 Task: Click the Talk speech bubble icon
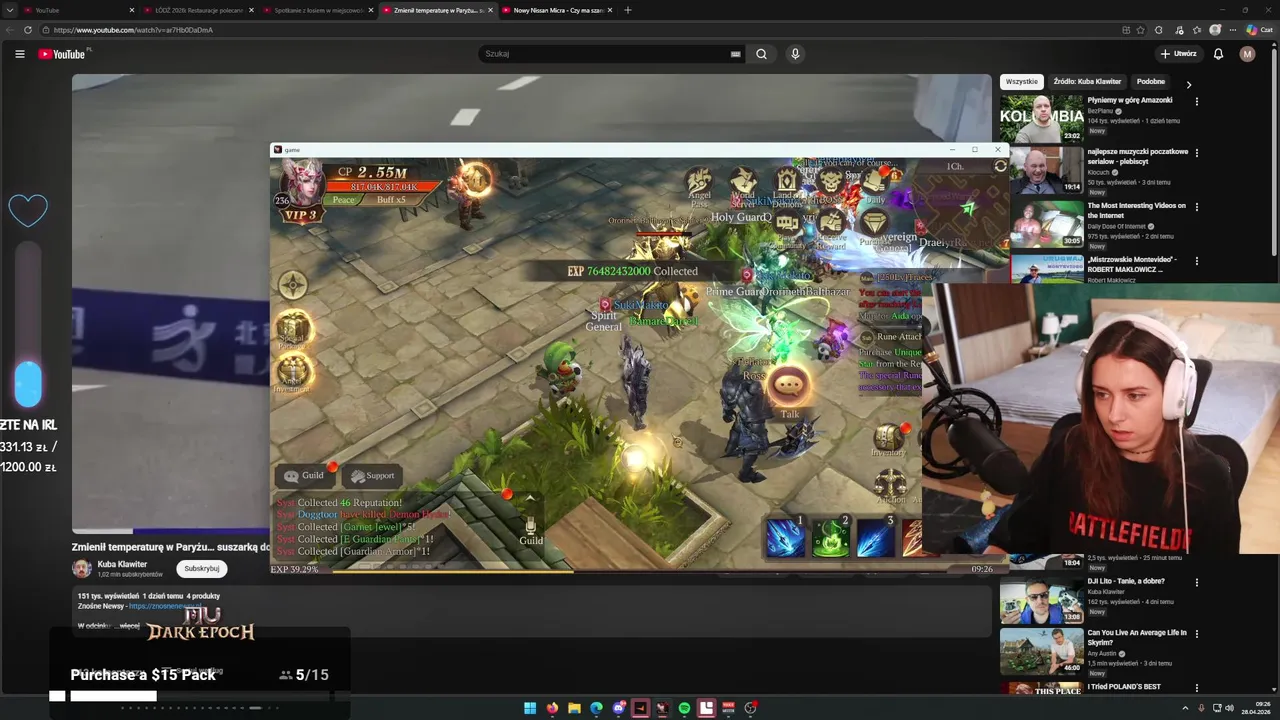tap(789, 385)
